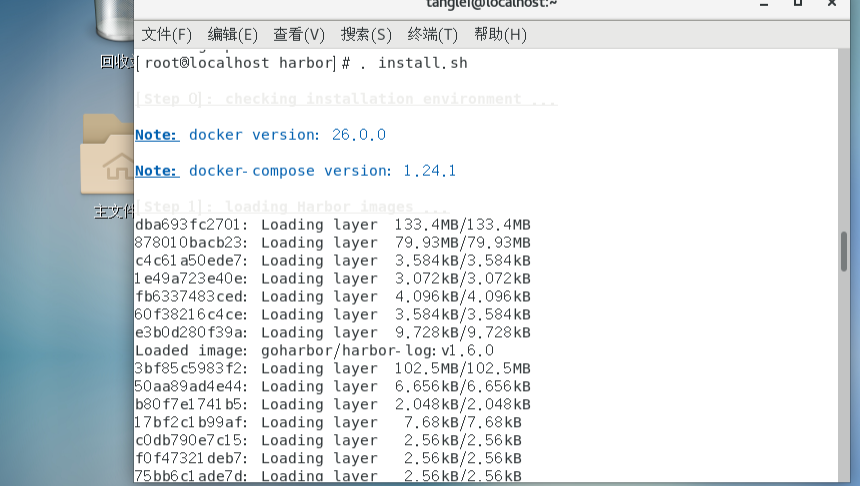The image size is (860, 486).
Task: Maximize the terminal window
Action: [x=797, y=4]
